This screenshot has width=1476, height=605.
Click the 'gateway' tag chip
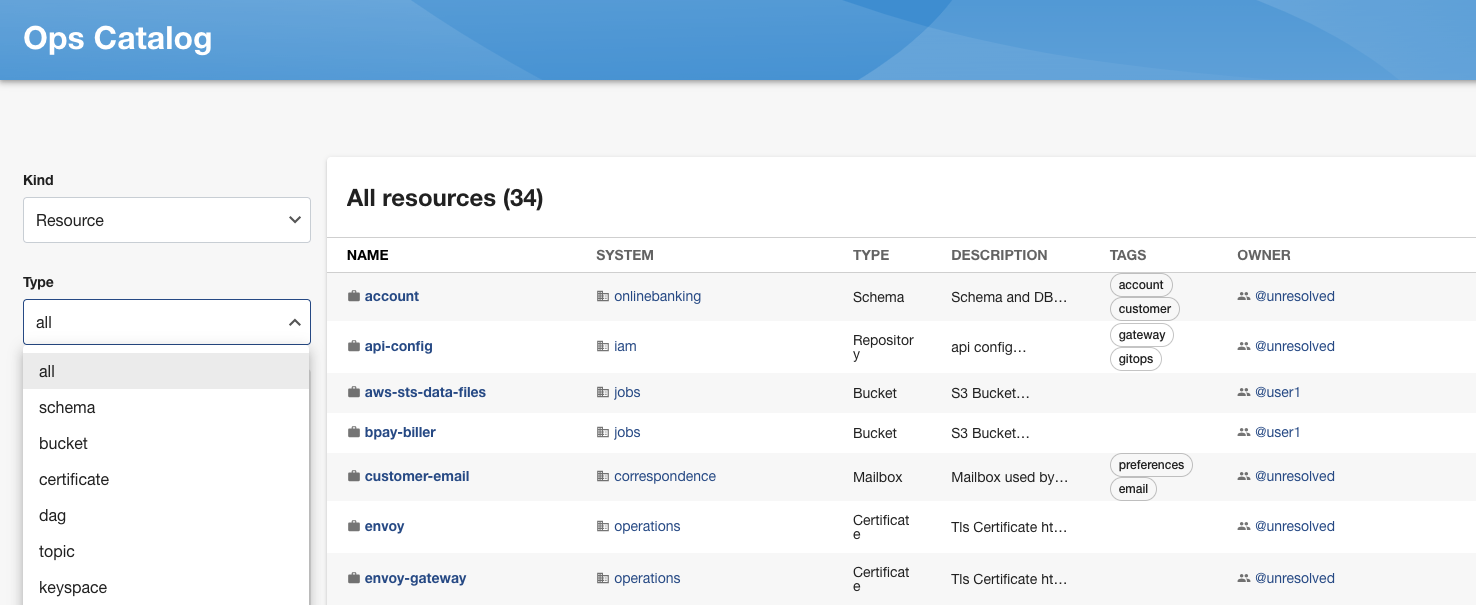pos(1142,335)
